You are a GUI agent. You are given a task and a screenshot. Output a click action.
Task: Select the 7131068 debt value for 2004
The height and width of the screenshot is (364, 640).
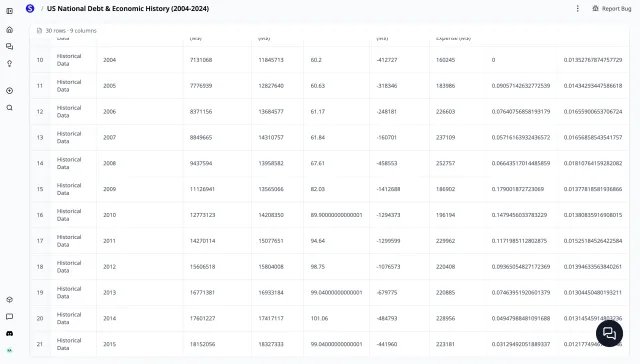pyautogui.click(x=201, y=60)
